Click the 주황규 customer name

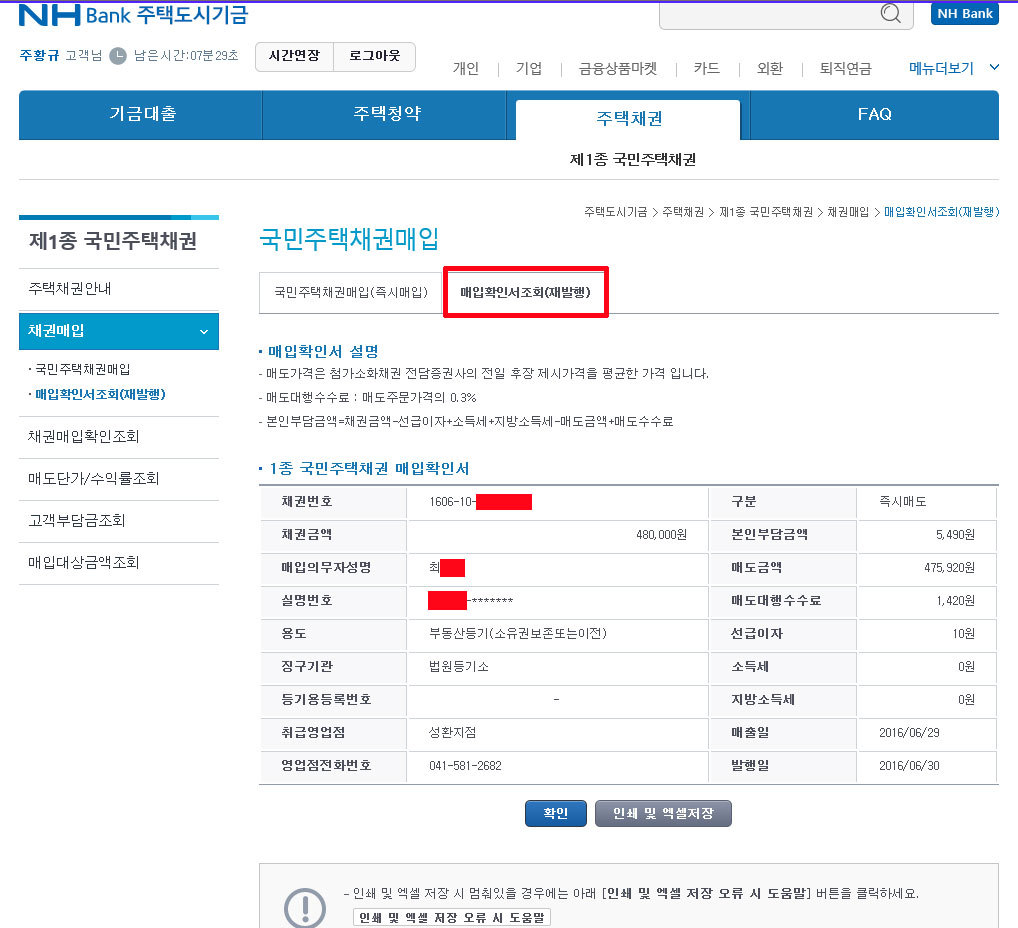tap(39, 56)
